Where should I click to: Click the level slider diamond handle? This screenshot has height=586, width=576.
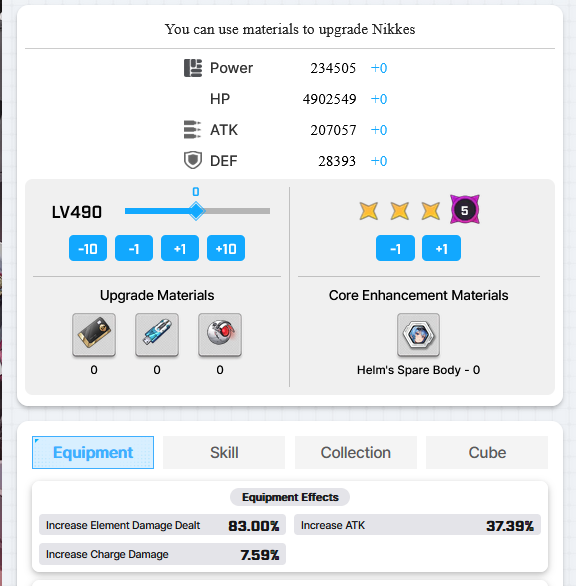coord(196,211)
